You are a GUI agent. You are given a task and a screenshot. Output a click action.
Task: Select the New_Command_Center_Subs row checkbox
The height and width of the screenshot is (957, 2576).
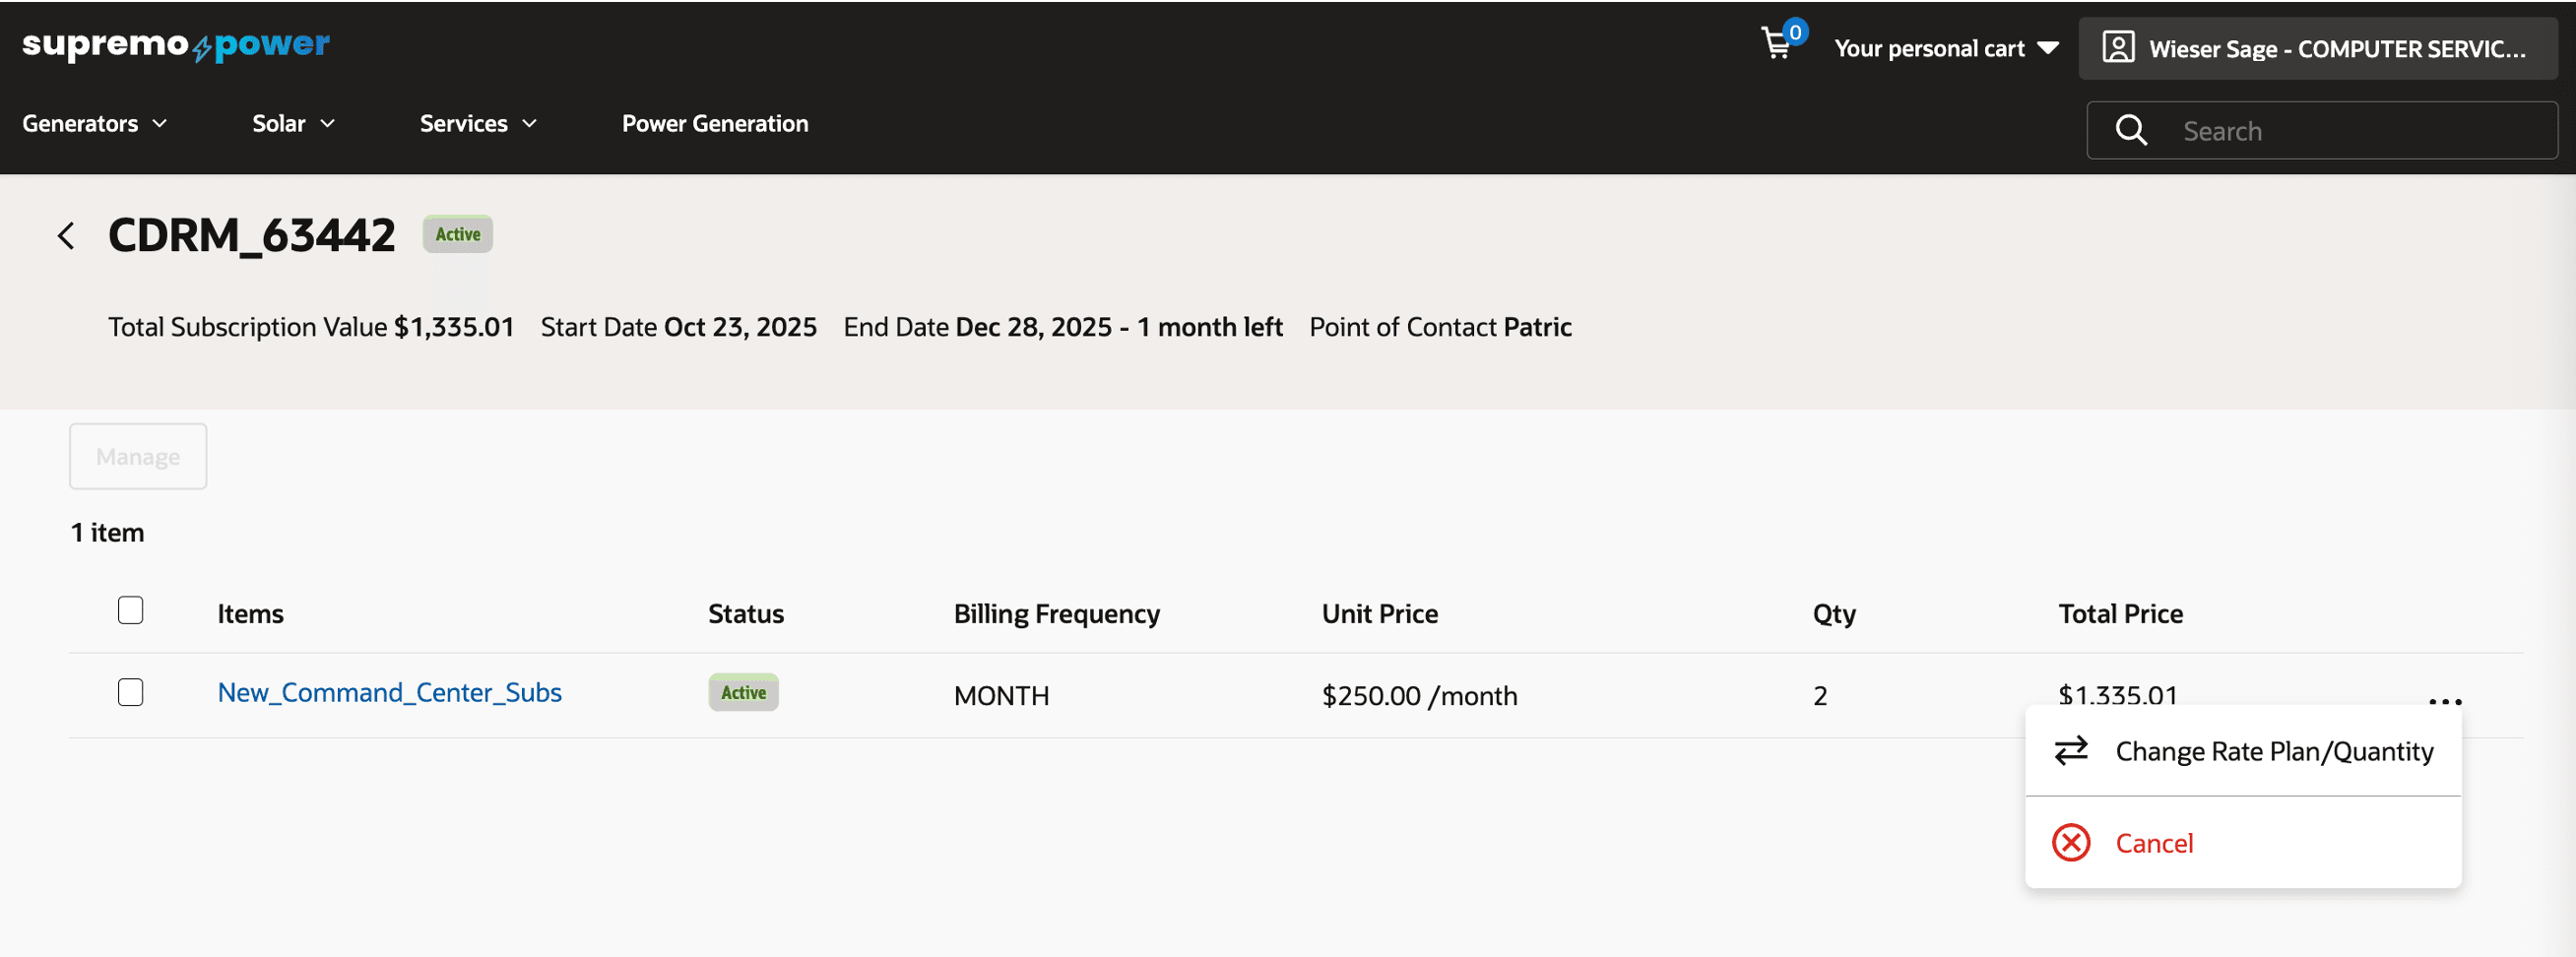pyautogui.click(x=131, y=692)
